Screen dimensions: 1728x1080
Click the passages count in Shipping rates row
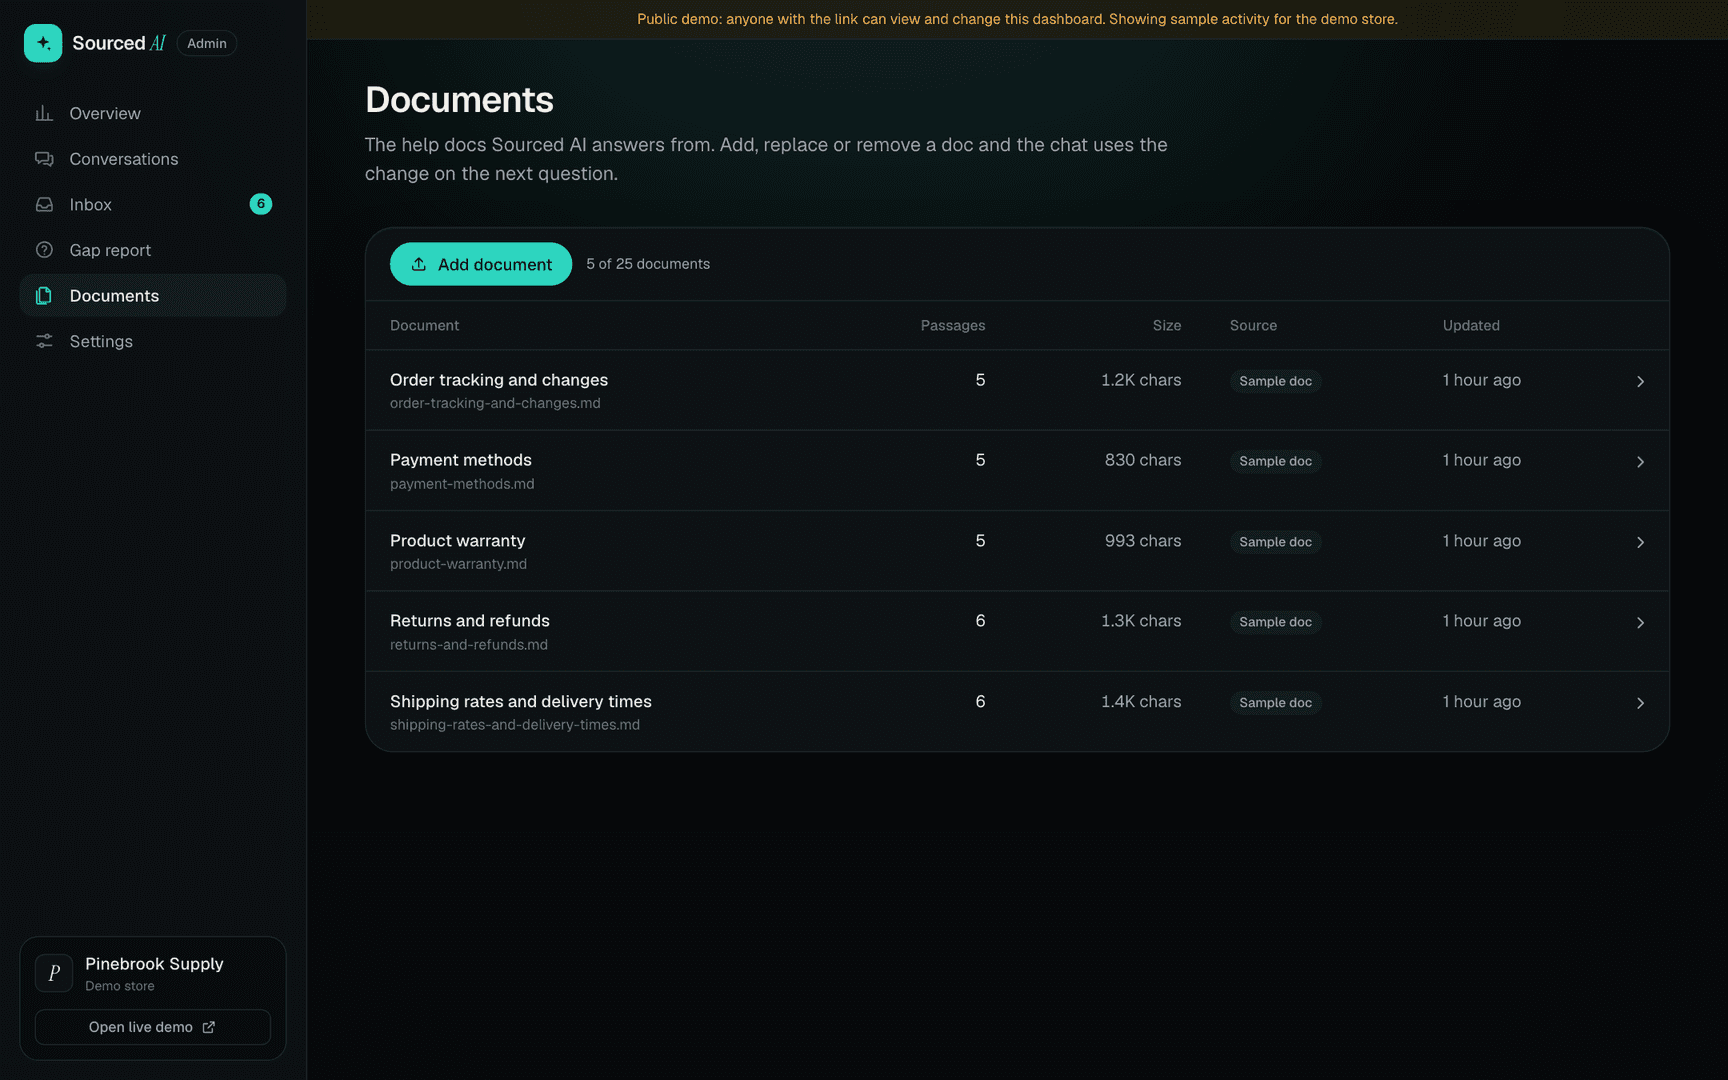tap(980, 702)
